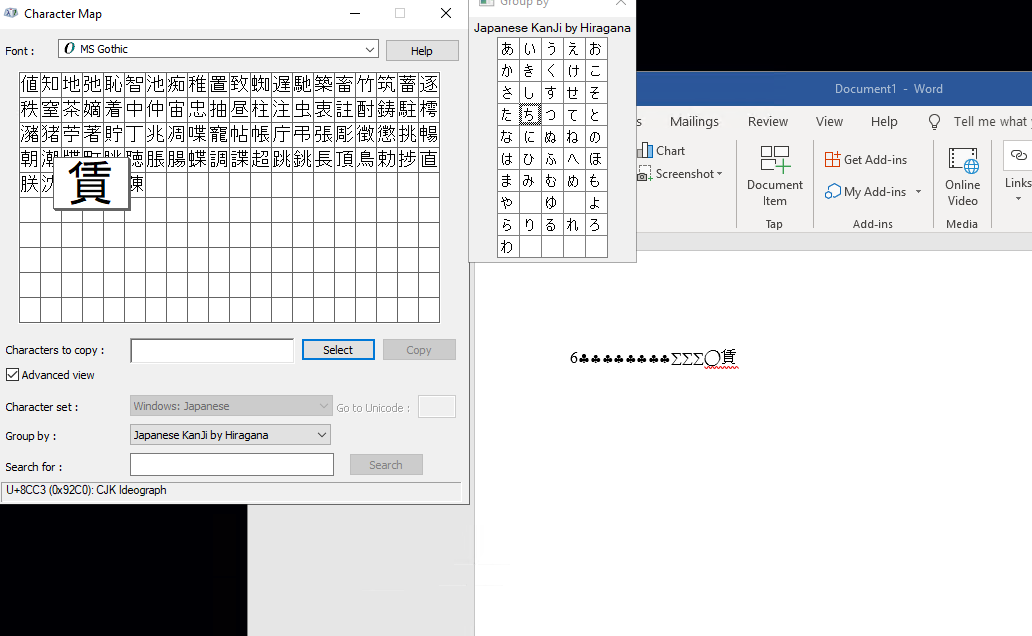
Task: Open the Font dropdown showing MS Gothic
Action: tap(219, 49)
